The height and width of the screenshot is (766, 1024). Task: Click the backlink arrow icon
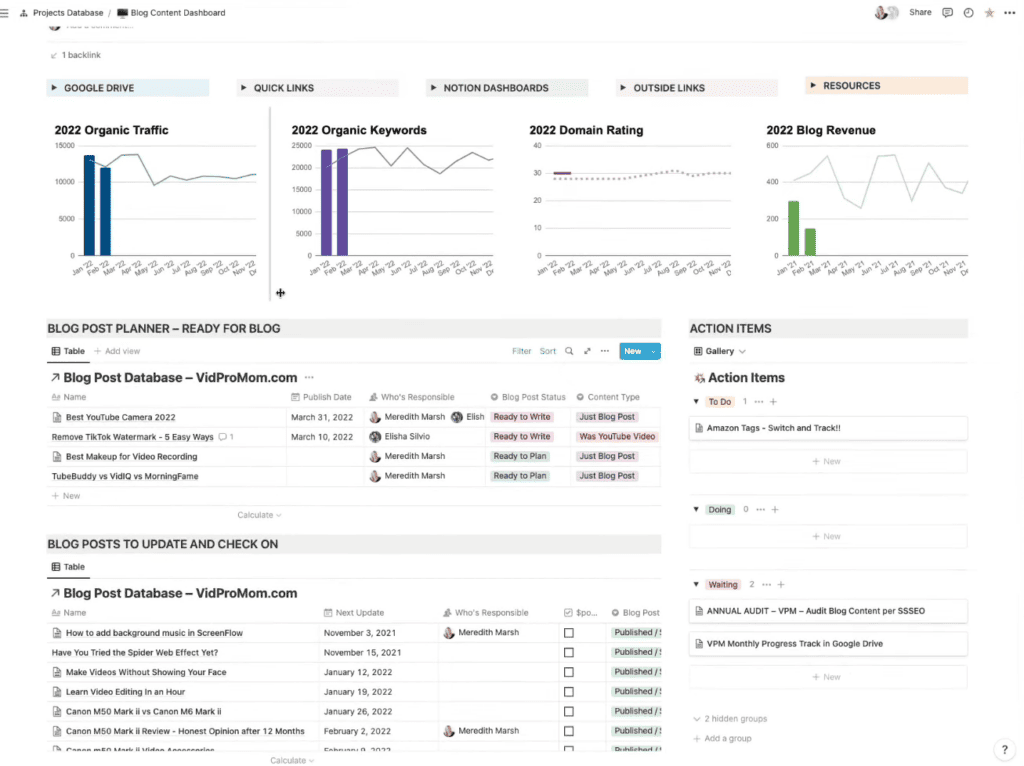point(54,56)
